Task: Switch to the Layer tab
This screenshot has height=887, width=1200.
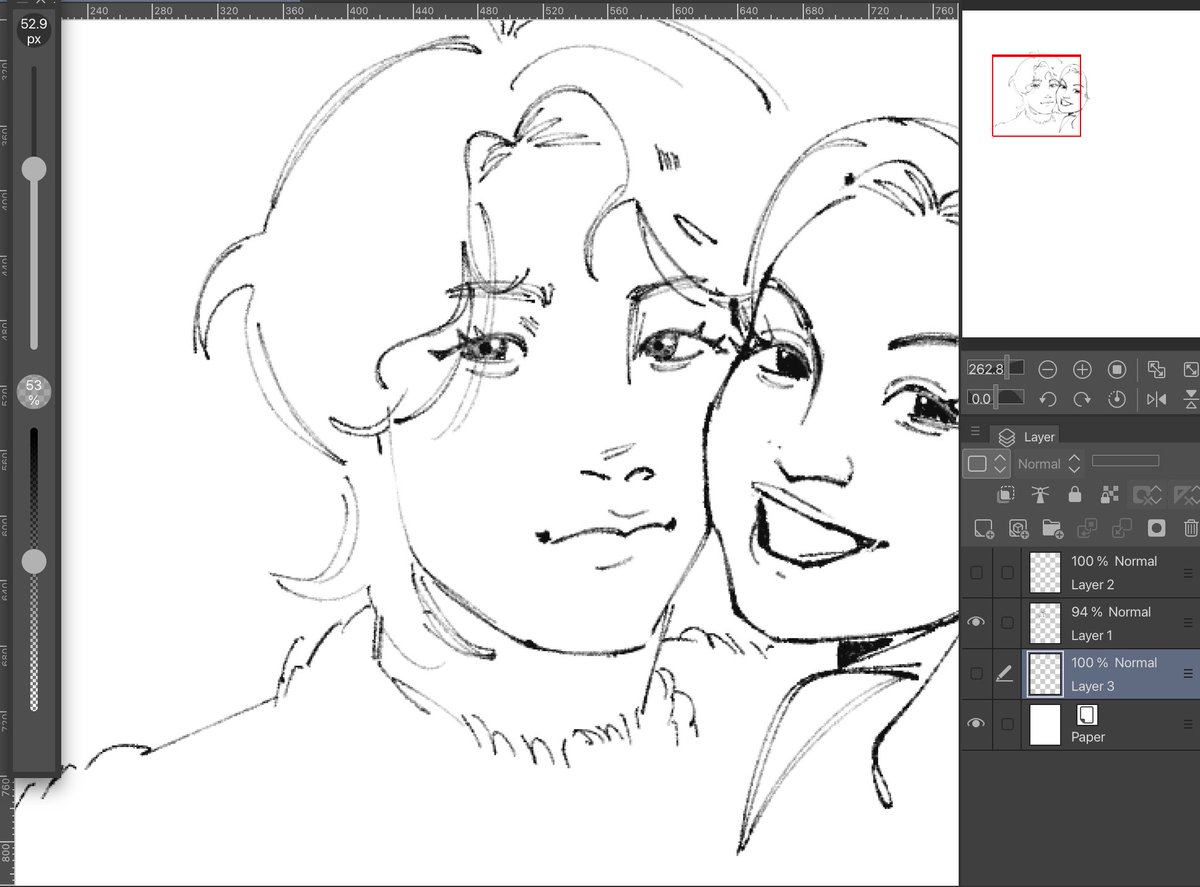Action: pos(1026,437)
